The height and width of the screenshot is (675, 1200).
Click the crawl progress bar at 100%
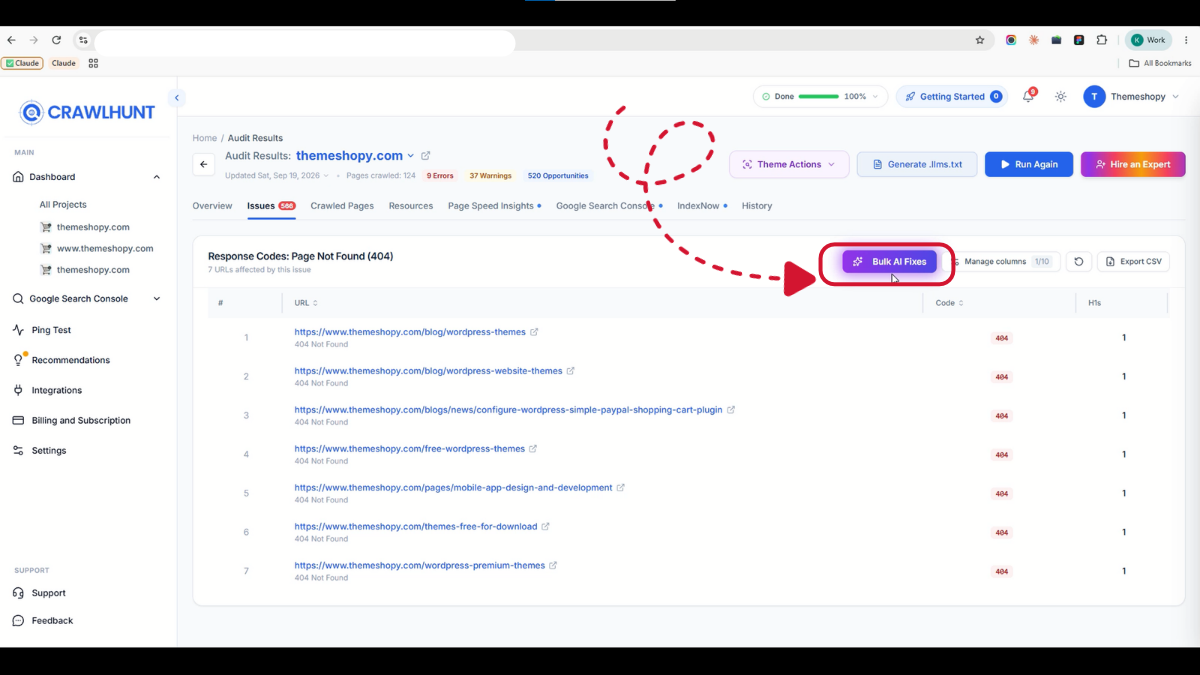(x=819, y=97)
